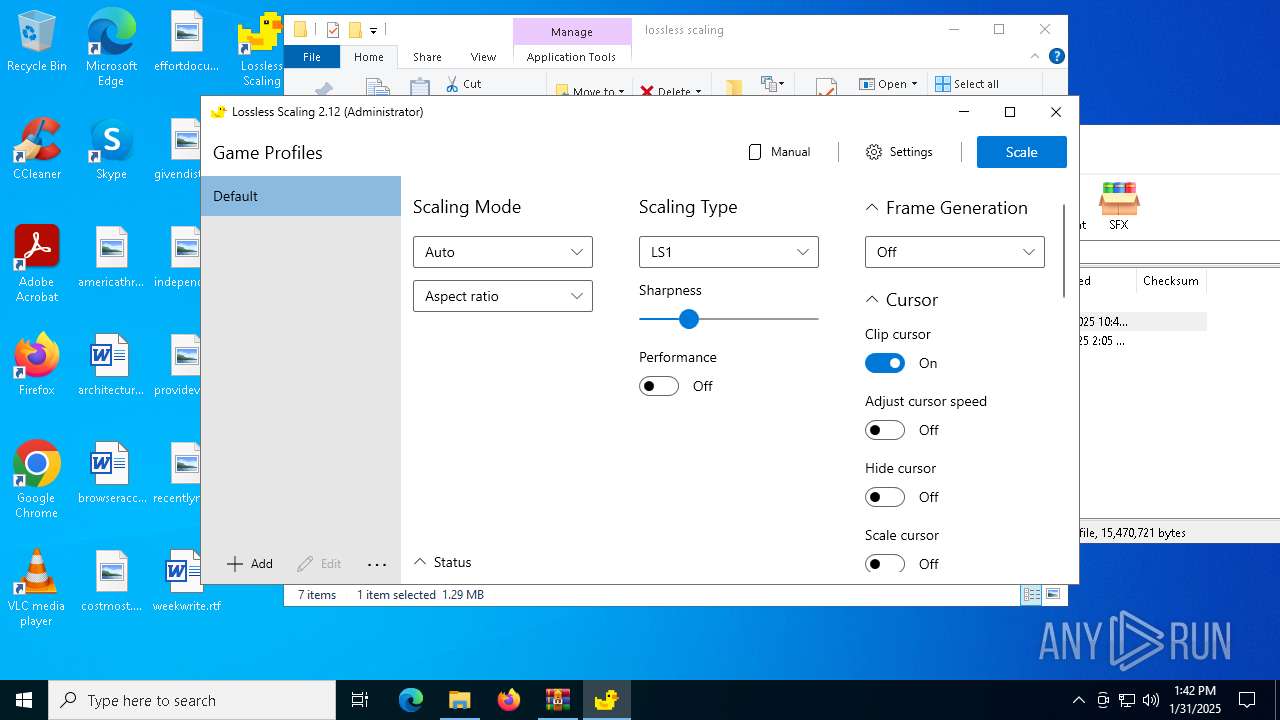Collapse the Cursor section

[872, 300]
